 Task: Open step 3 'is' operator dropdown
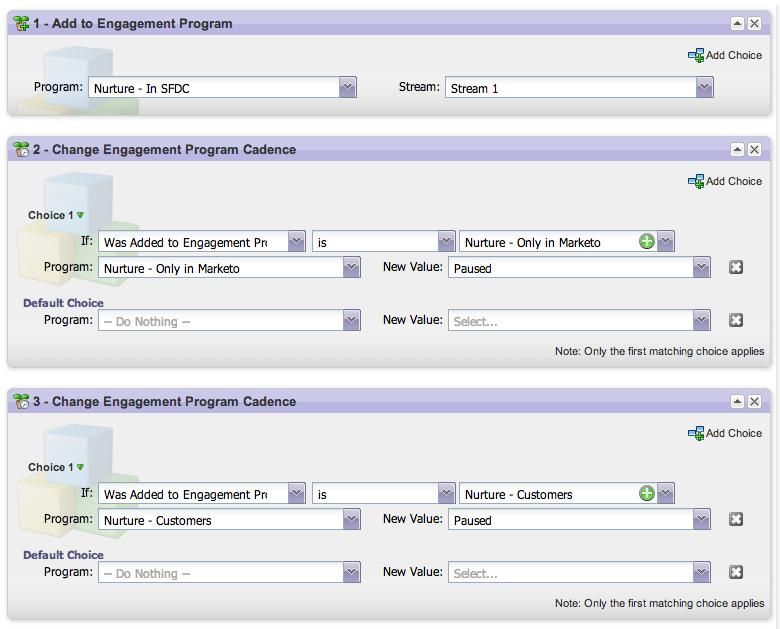446,494
